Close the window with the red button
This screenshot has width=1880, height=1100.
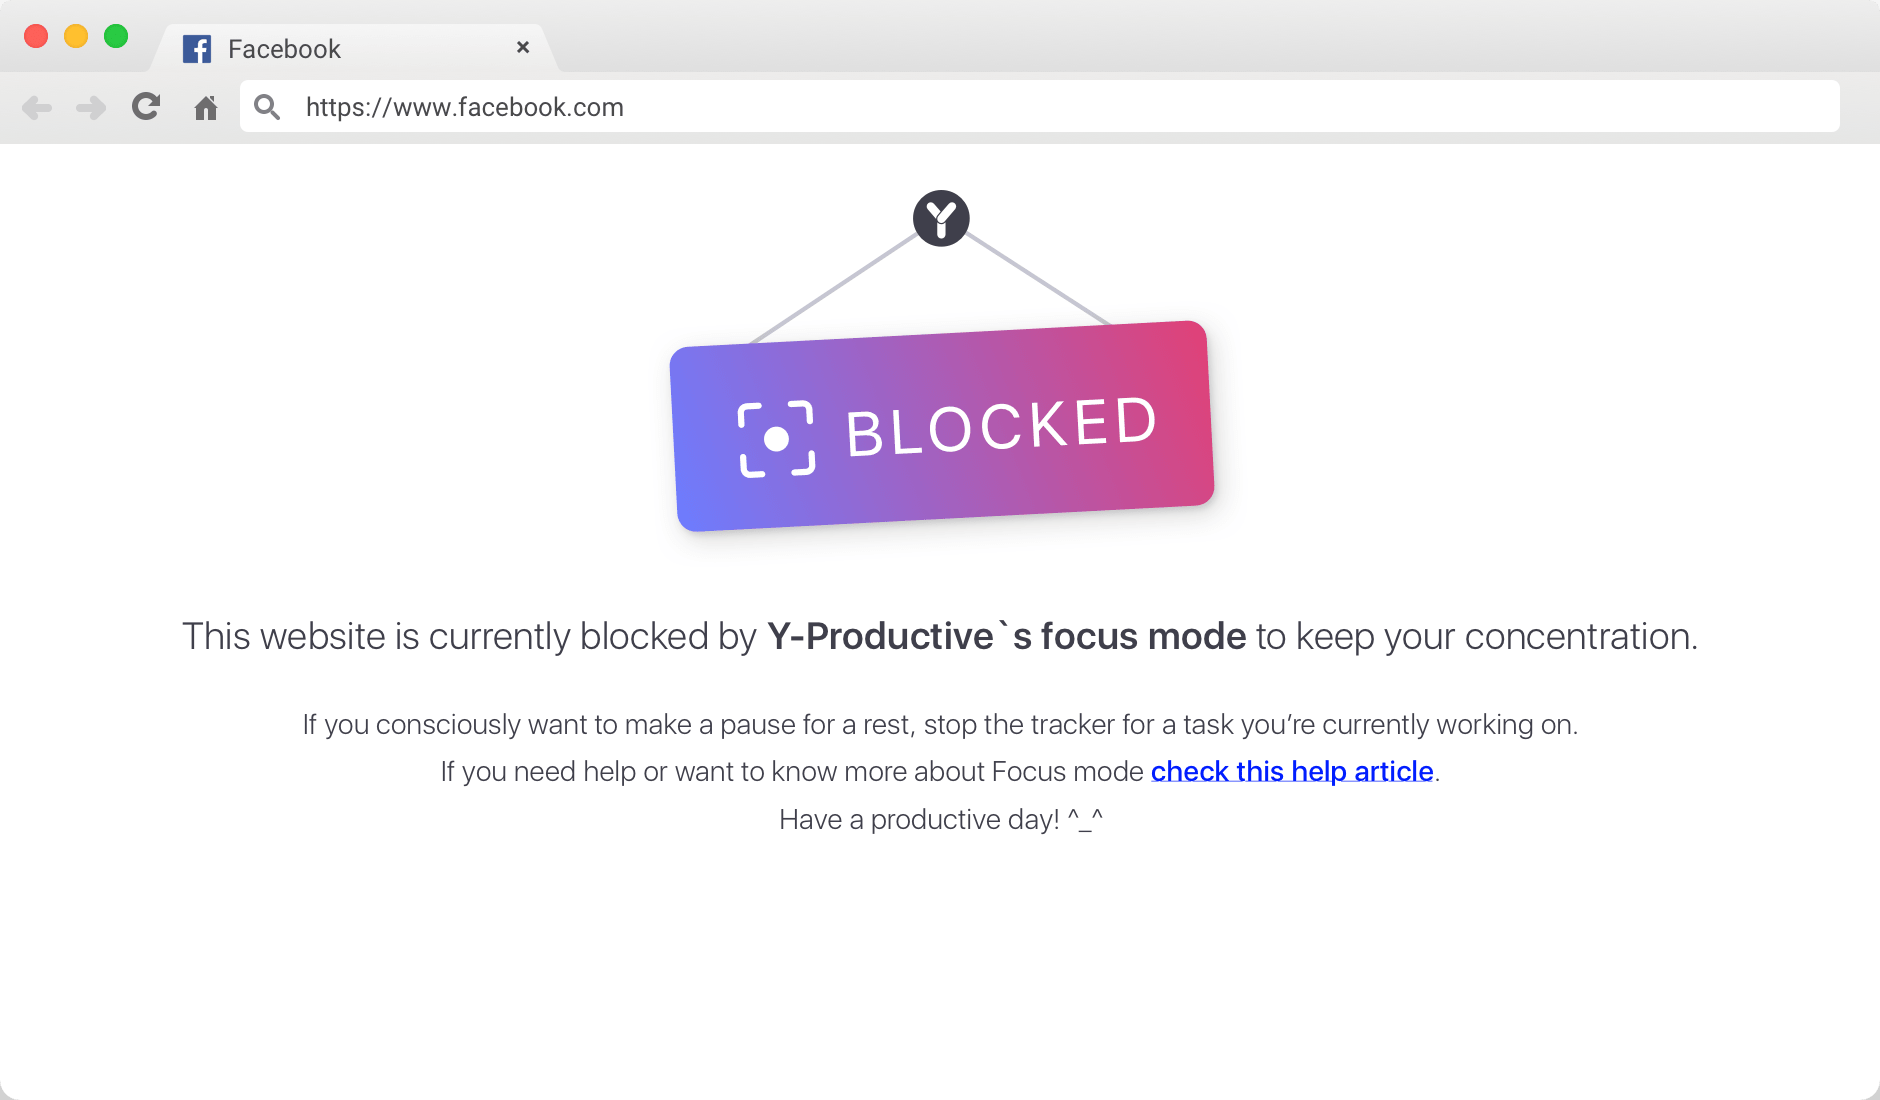pyautogui.click(x=36, y=36)
